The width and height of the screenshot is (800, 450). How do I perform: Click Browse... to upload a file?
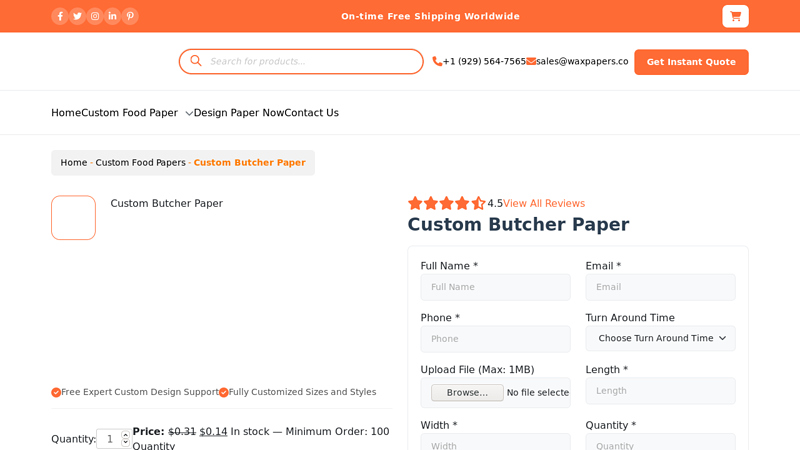467,393
